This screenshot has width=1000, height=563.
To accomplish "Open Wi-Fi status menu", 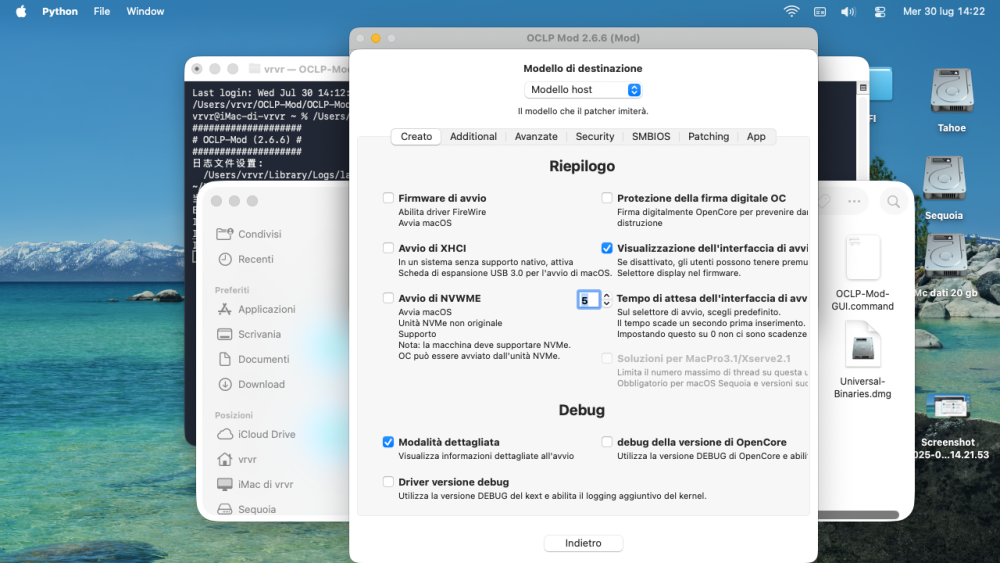I will tap(791, 11).
